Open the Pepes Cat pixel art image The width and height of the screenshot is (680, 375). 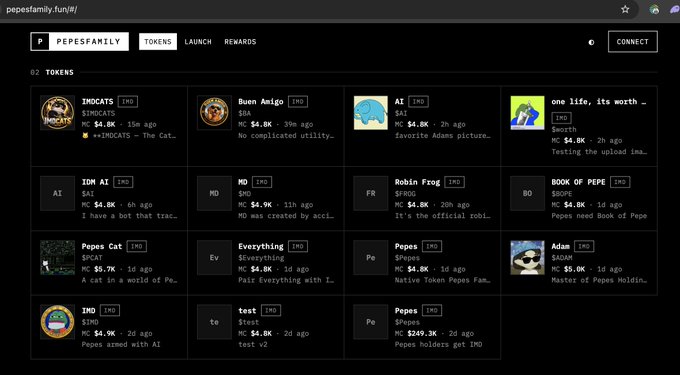57,258
